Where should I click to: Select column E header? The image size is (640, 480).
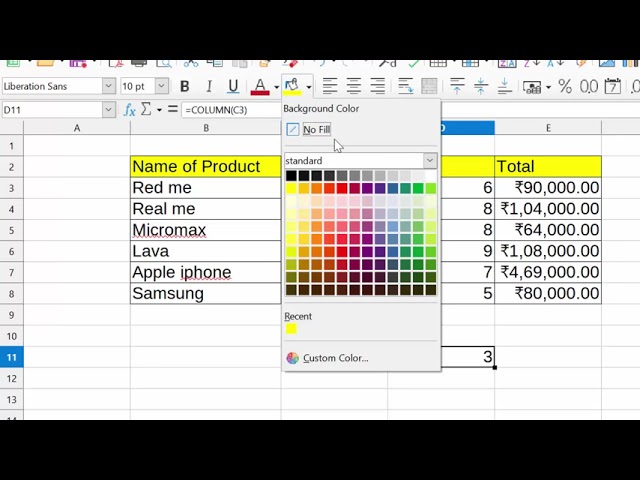tap(548, 128)
